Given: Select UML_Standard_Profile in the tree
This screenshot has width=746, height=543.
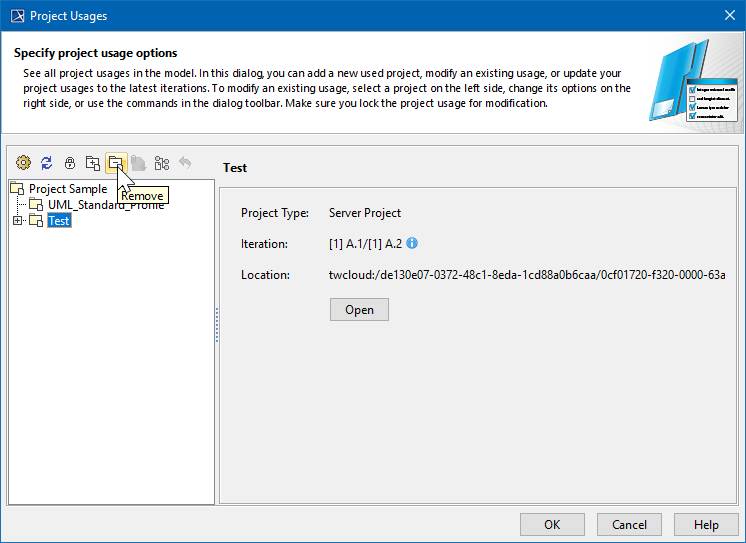Looking at the screenshot, I should [105, 205].
